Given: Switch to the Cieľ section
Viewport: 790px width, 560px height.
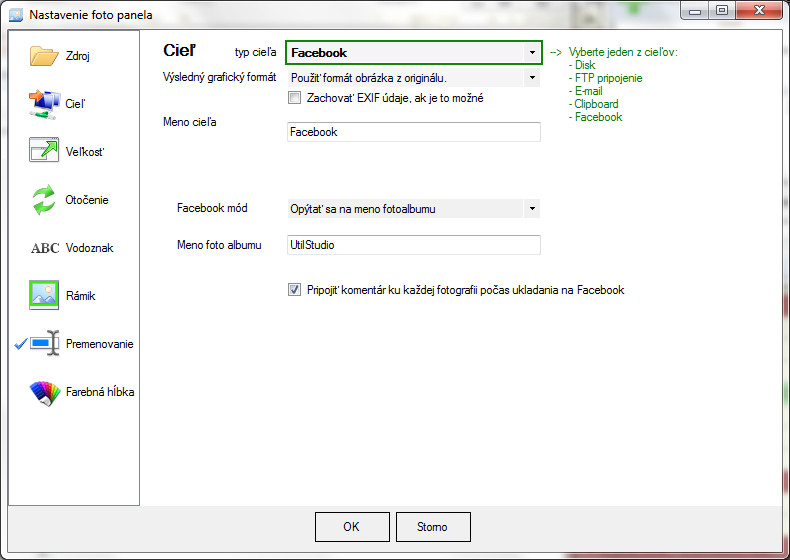Looking at the screenshot, I should pyautogui.click(x=76, y=104).
